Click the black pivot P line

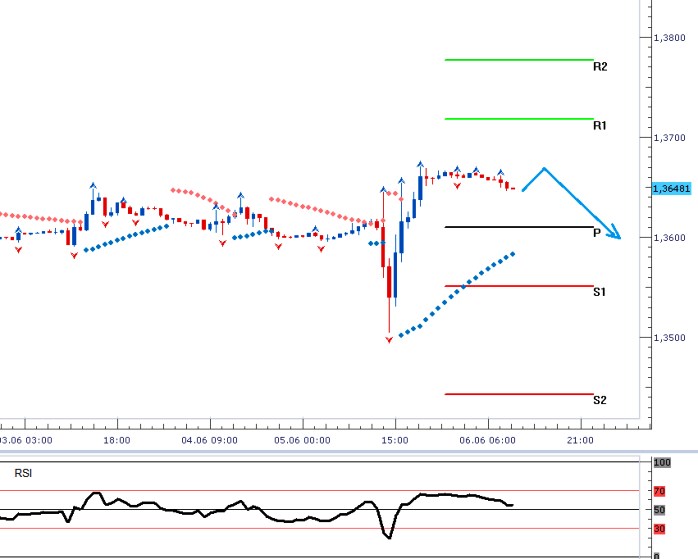click(x=519, y=227)
